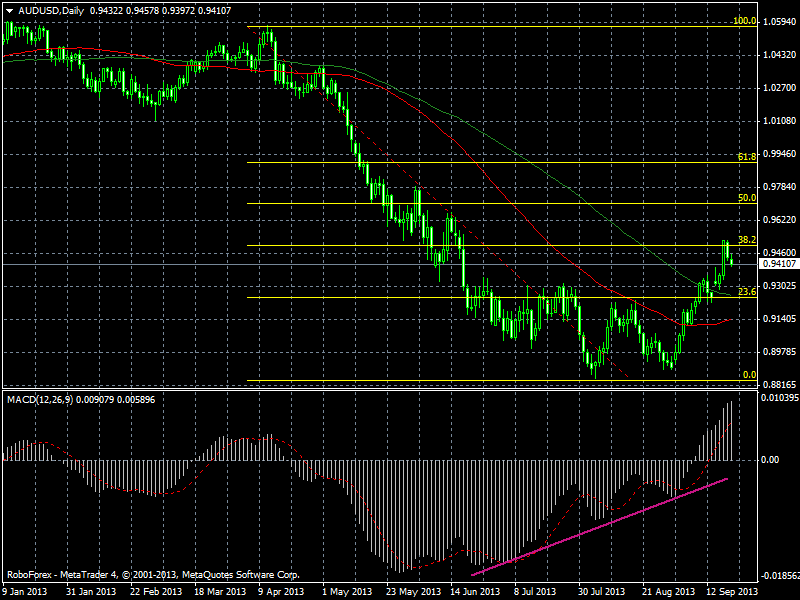The height and width of the screenshot is (600, 800).
Task: Click the current price tag 0.94107
Action: point(779,264)
